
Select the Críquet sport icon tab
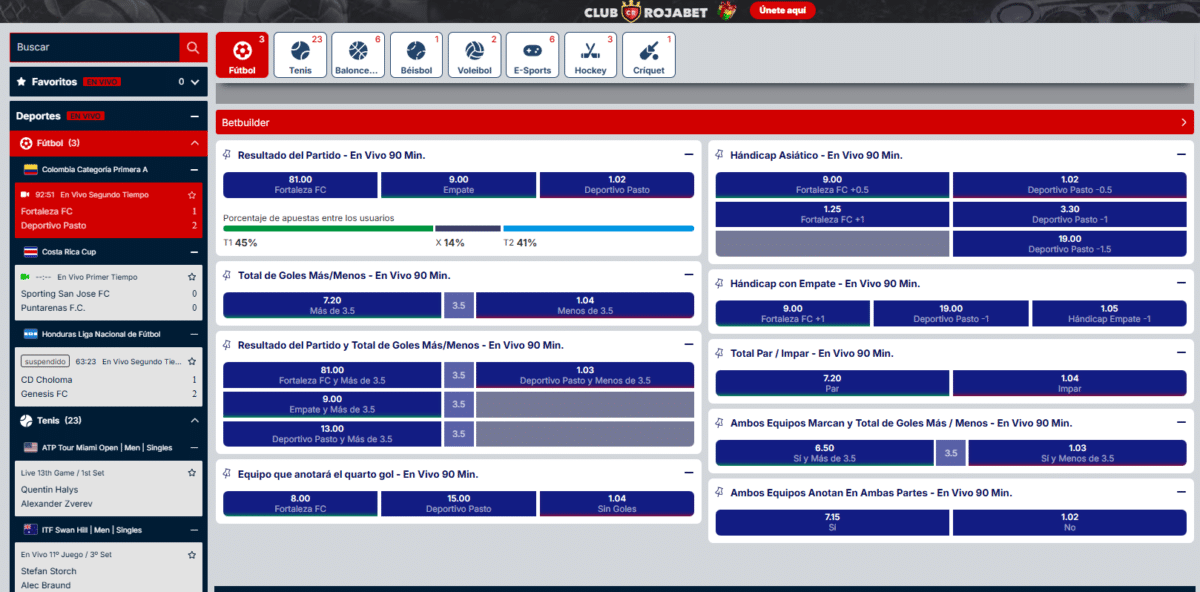[x=648, y=55]
